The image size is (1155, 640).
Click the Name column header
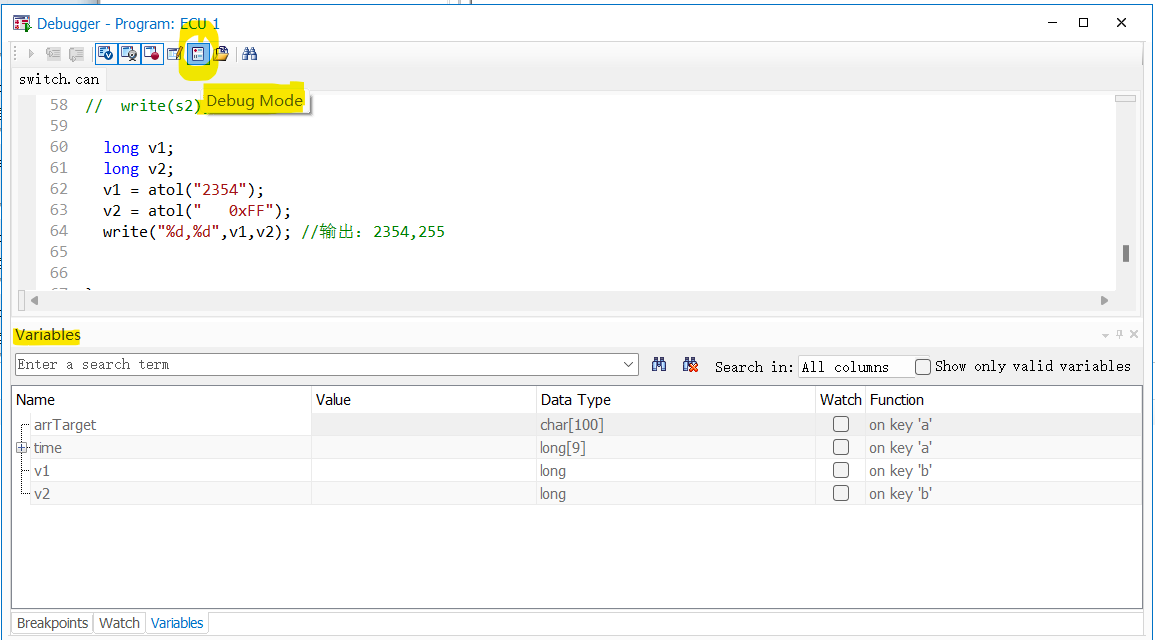point(162,400)
